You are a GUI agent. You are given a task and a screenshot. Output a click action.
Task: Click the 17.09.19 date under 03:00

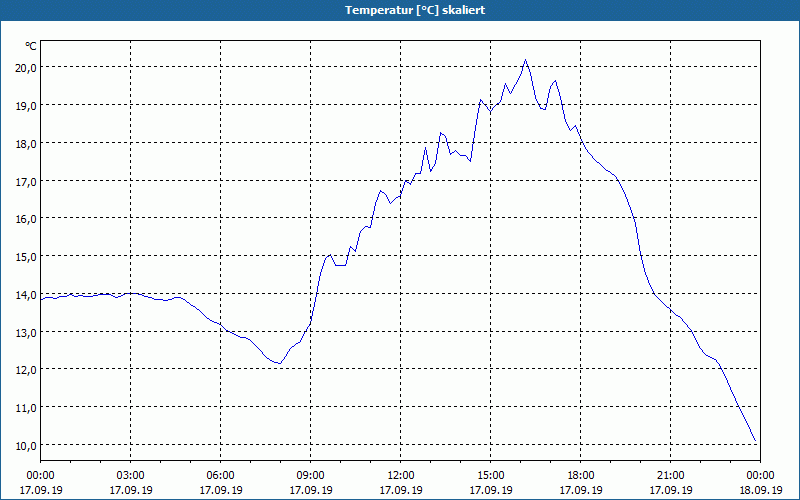[131, 490]
